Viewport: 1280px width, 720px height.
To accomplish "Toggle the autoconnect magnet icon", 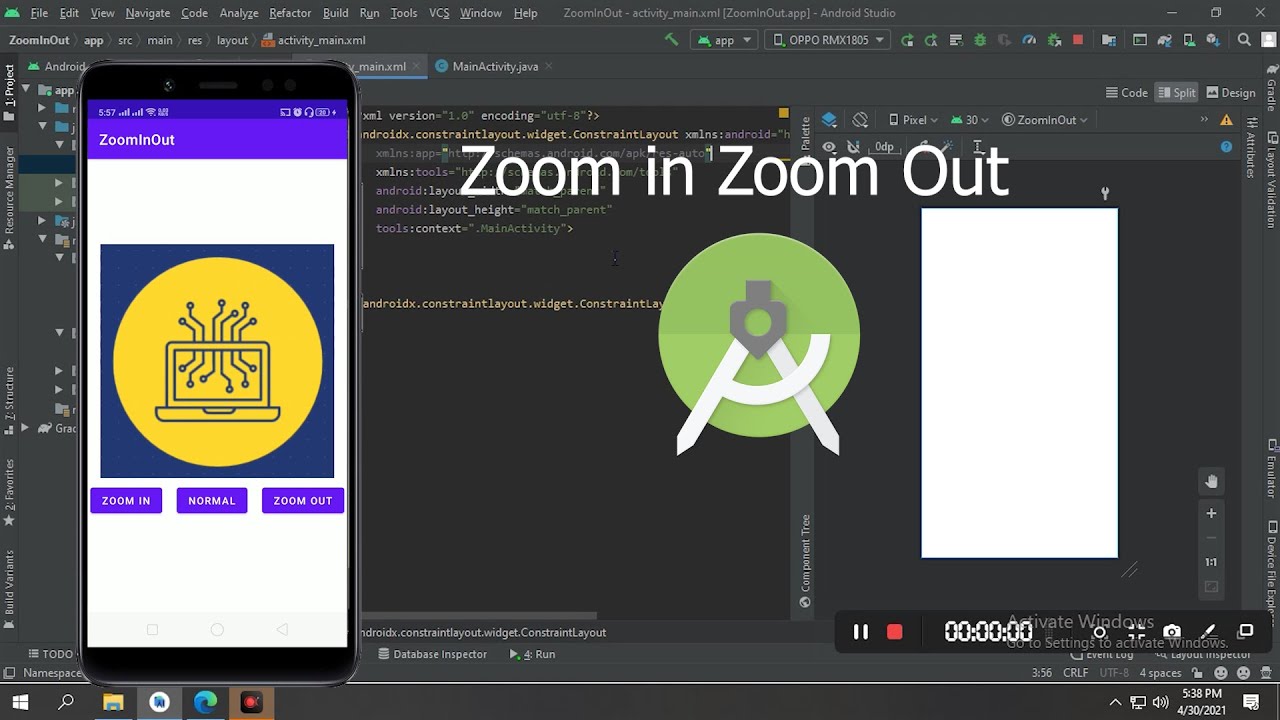I will (853, 147).
